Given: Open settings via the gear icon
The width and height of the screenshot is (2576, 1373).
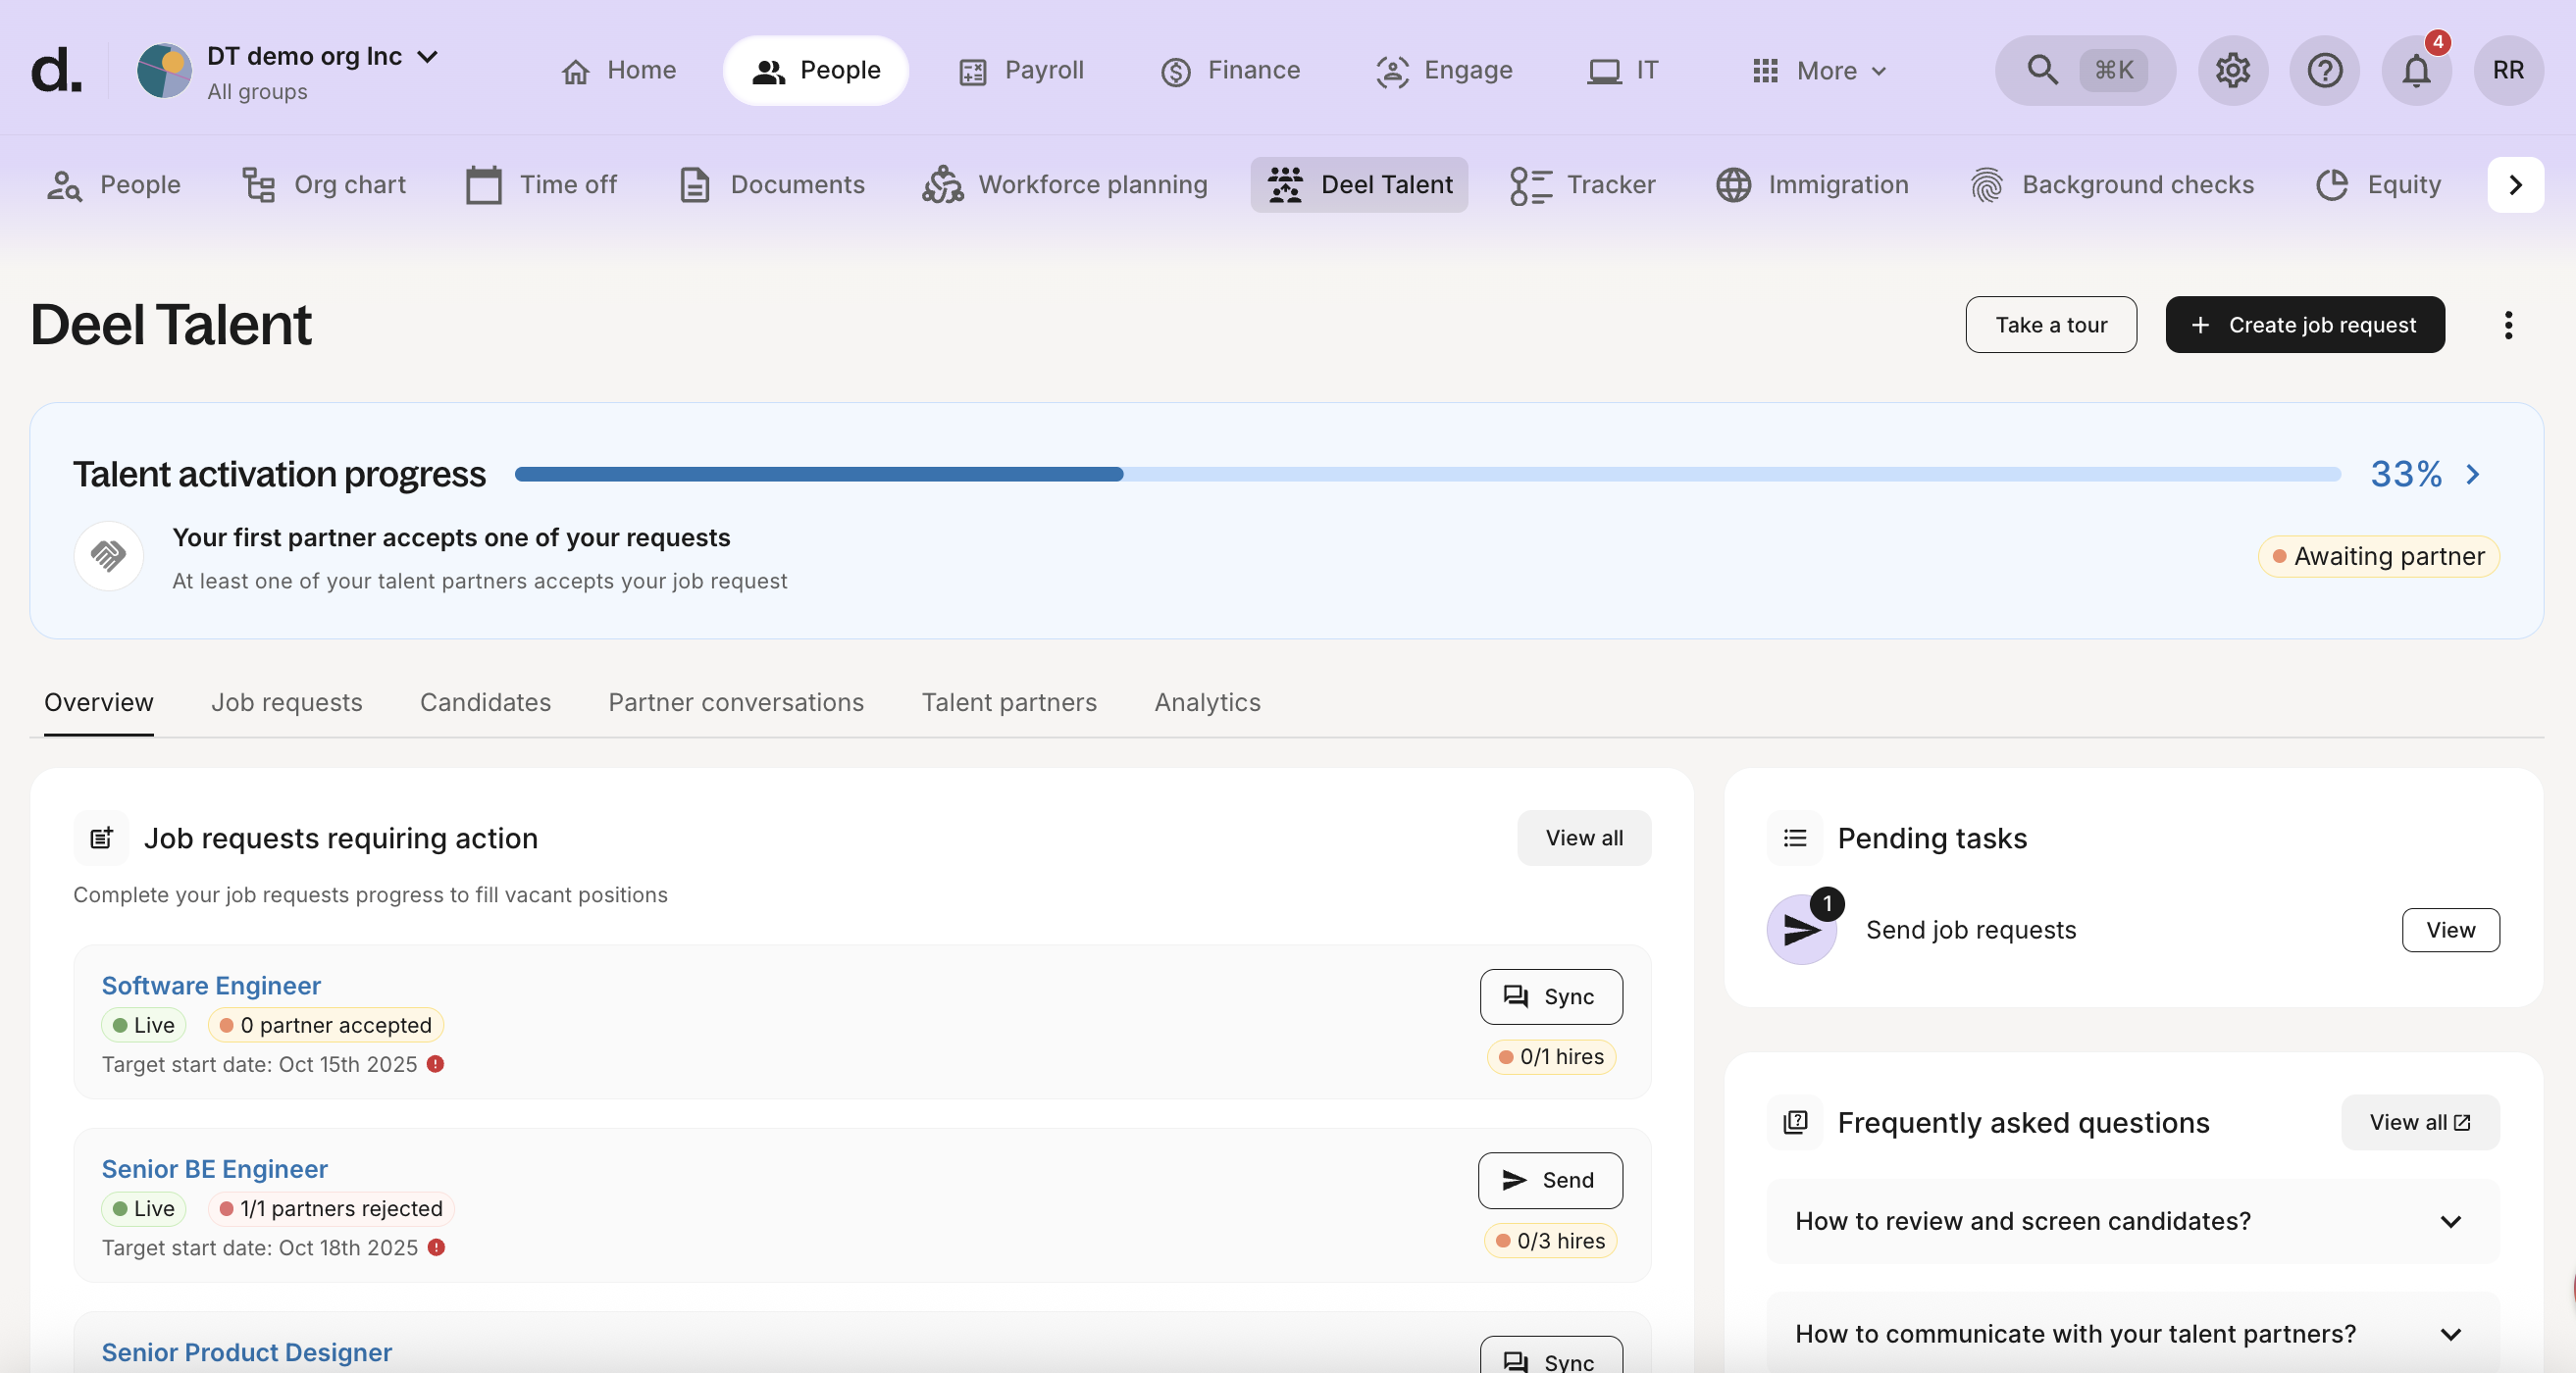Looking at the screenshot, I should click(2232, 70).
